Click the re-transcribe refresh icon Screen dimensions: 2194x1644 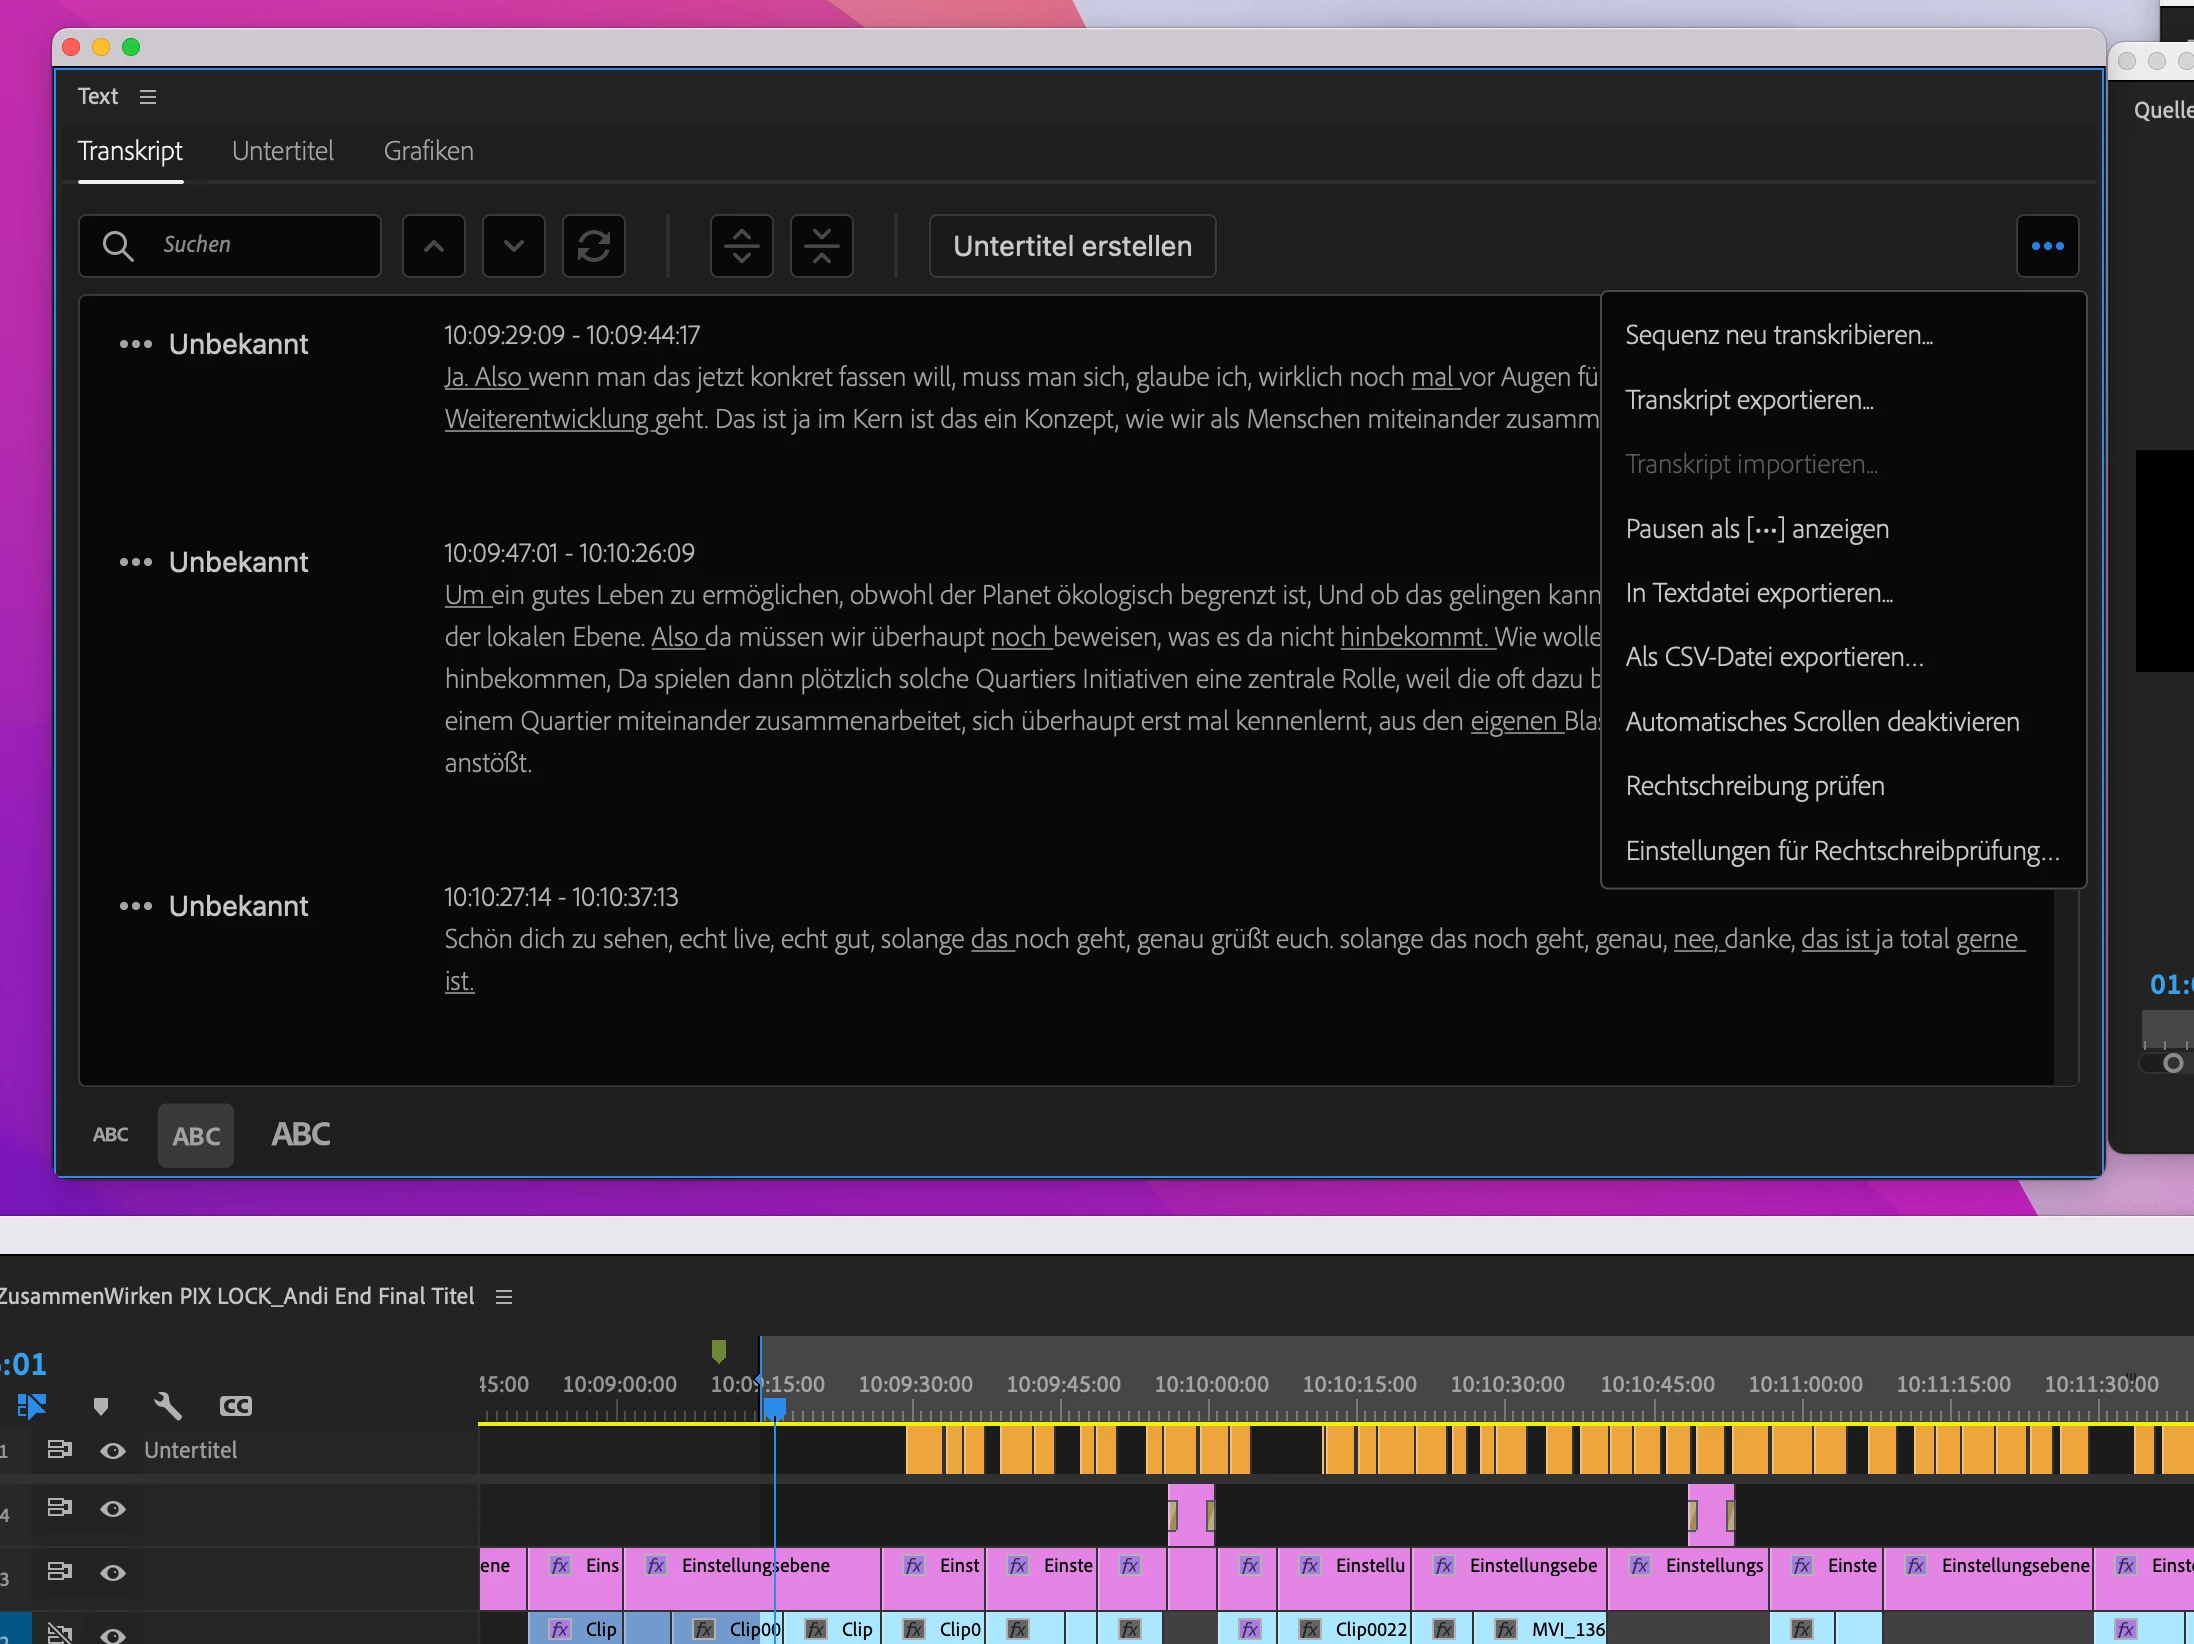tap(593, 246)
